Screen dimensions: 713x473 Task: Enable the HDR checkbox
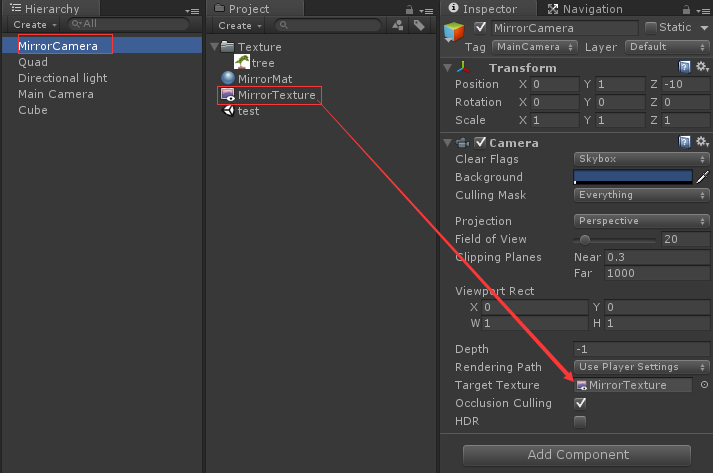click(580, 421)
